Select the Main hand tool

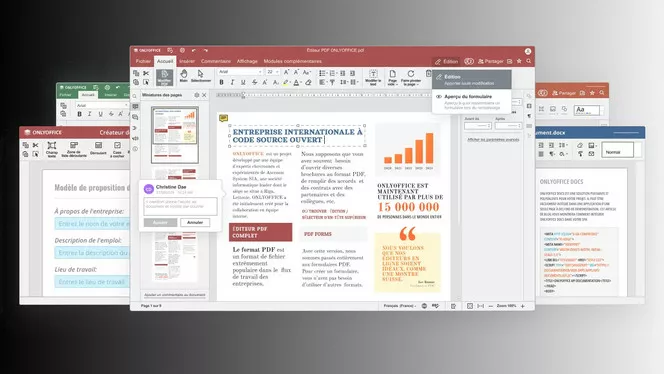click(183, 74)
